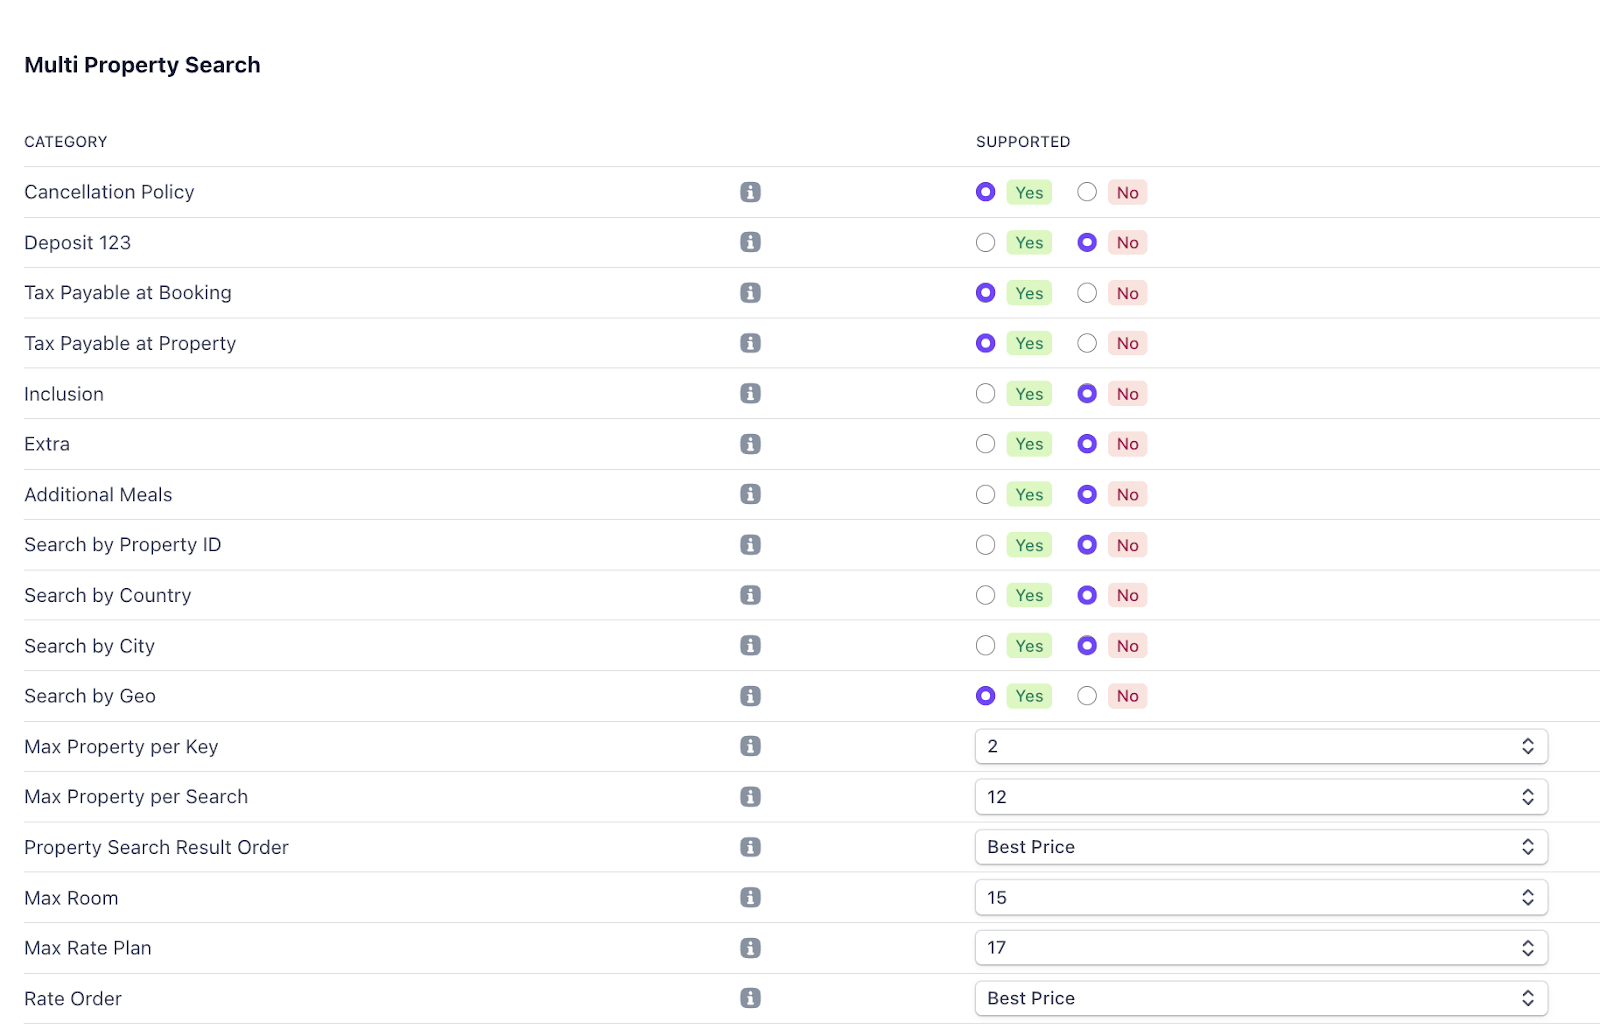Enable Yes for Additional Meals
The height and width of the screenshot is (1029, 1600).
986,494
